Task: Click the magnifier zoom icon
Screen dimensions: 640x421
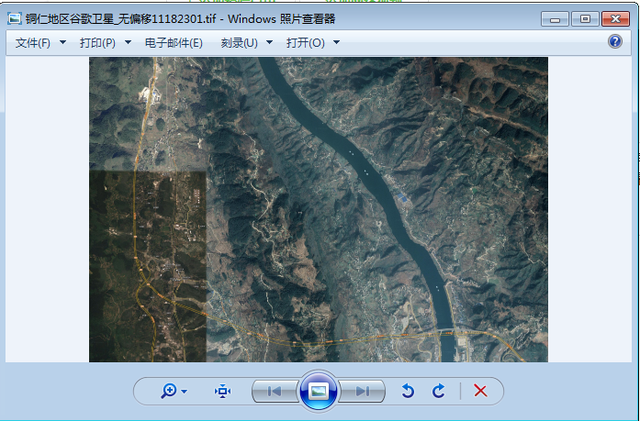Action: [x=168, y=391]
